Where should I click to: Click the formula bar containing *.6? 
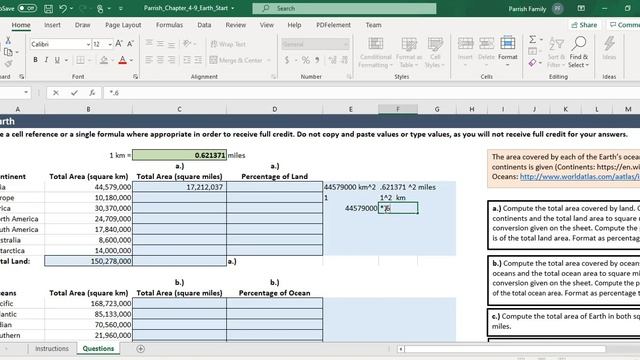pos(371,93)
